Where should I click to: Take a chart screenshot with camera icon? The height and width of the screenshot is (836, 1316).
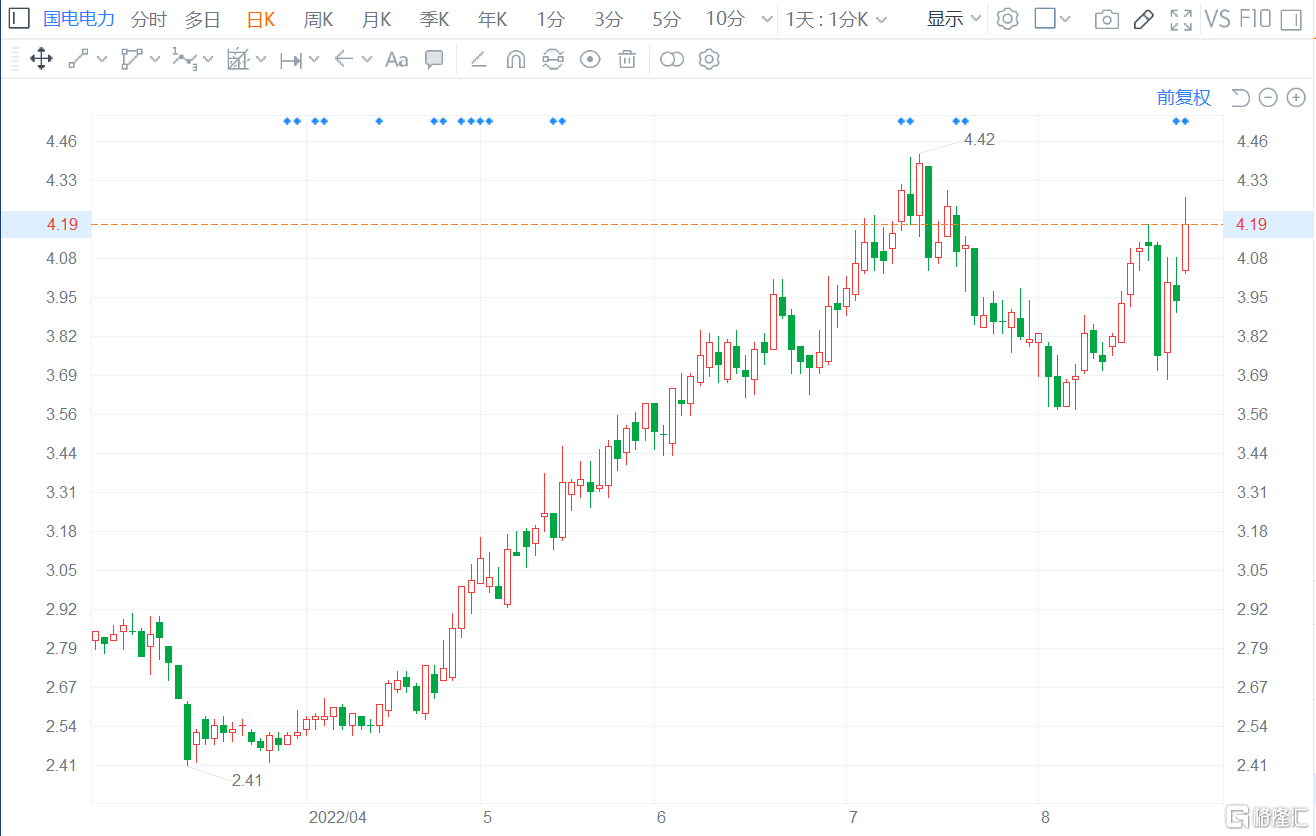coord(1106,19)
